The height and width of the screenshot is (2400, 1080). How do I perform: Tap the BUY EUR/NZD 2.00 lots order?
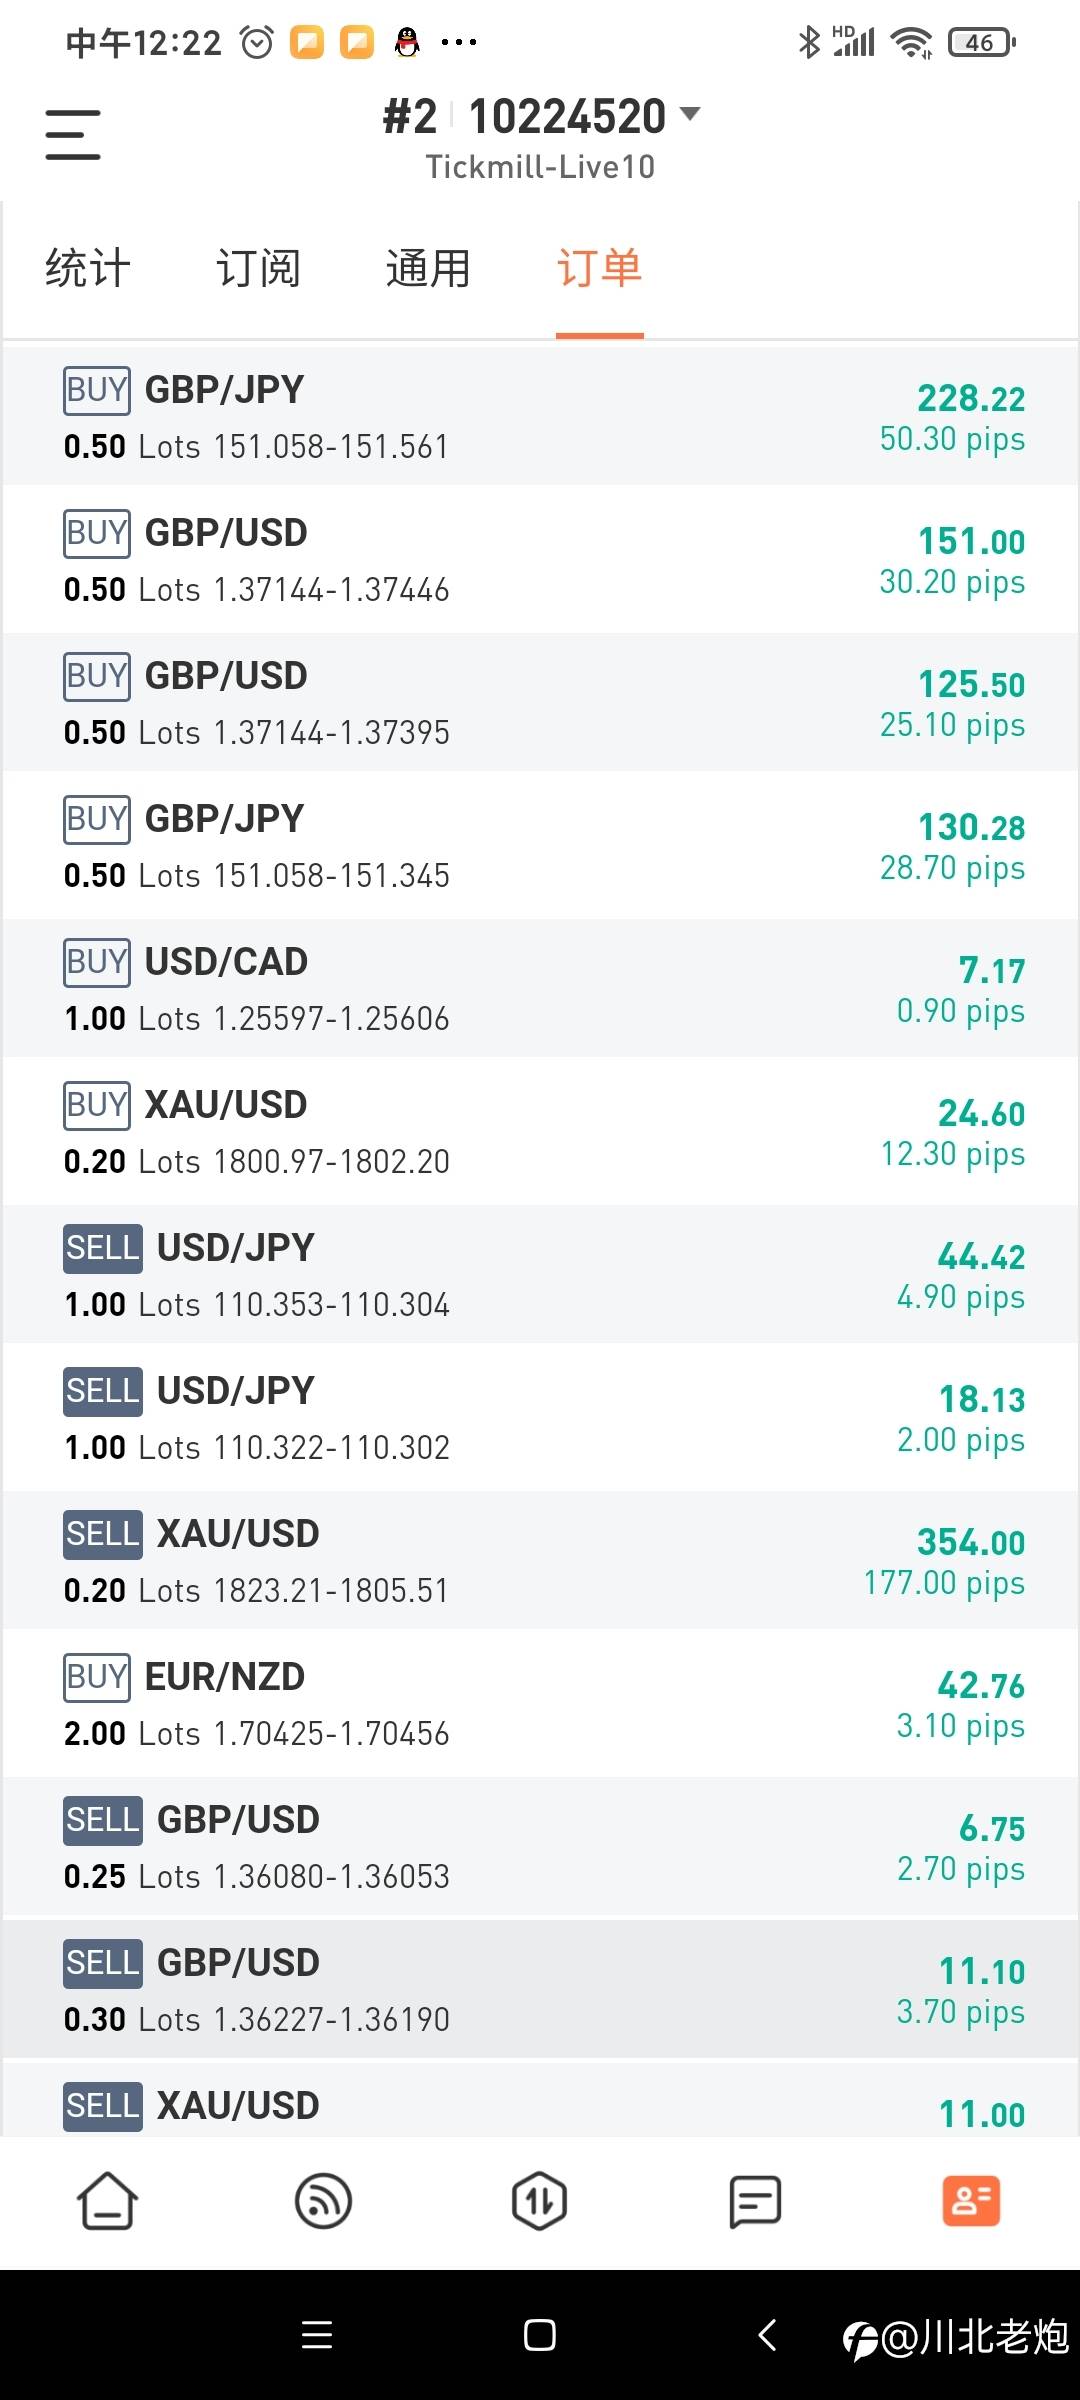pyautogui.click(x=540, y=1703)
